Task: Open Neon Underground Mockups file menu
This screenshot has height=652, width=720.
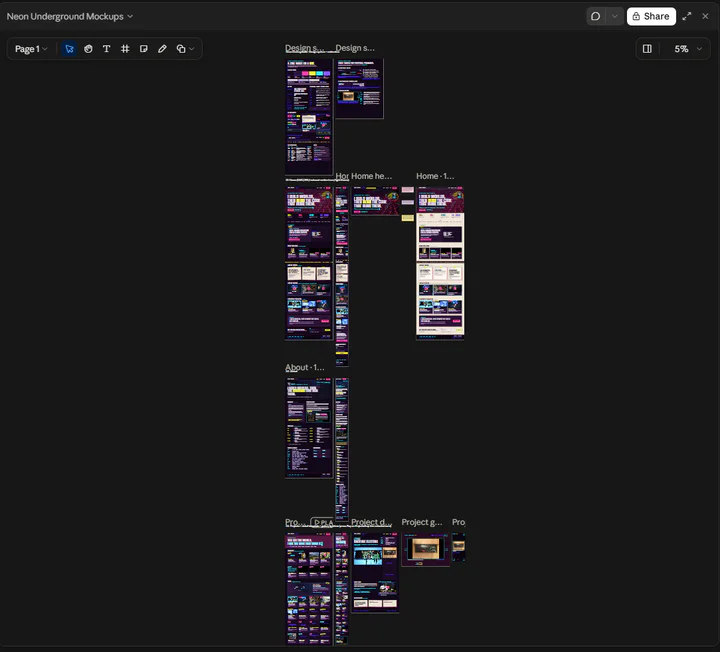Action: pos(69,17)
